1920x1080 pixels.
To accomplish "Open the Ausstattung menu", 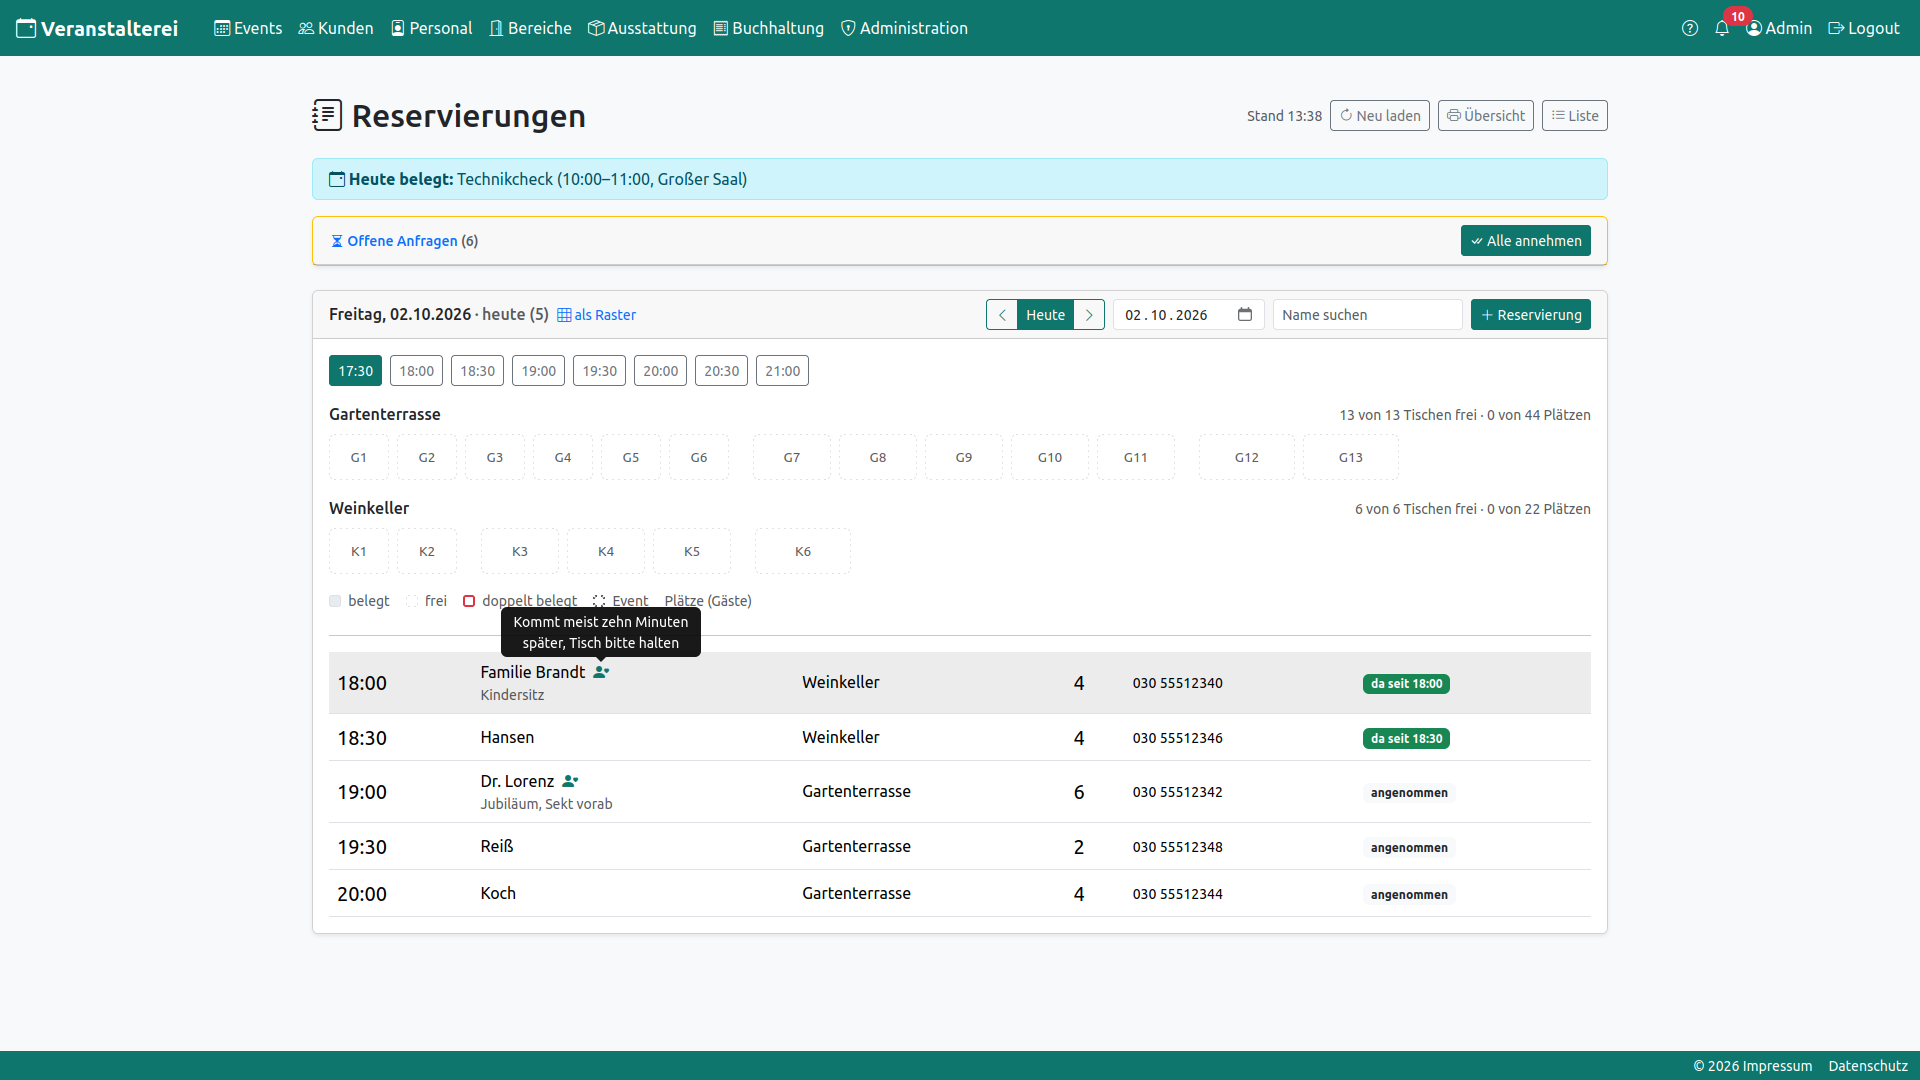I will click(x=642, y=28).
